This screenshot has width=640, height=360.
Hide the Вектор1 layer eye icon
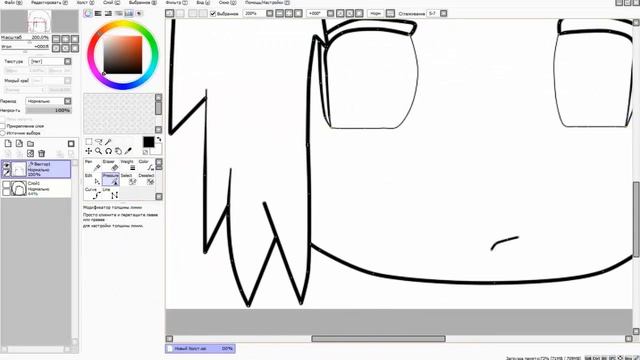pyautogui.click(x=6, y=165)
